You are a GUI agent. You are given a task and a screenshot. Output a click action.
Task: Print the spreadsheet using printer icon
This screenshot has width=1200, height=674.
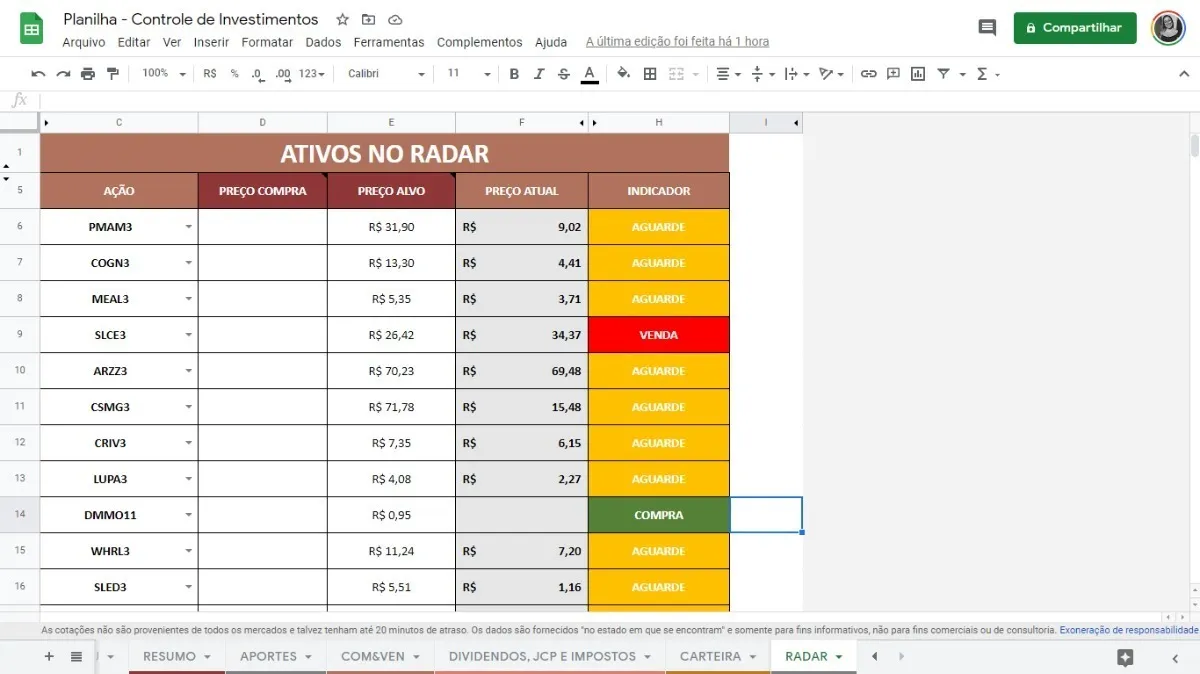click(x=88, y=74)
